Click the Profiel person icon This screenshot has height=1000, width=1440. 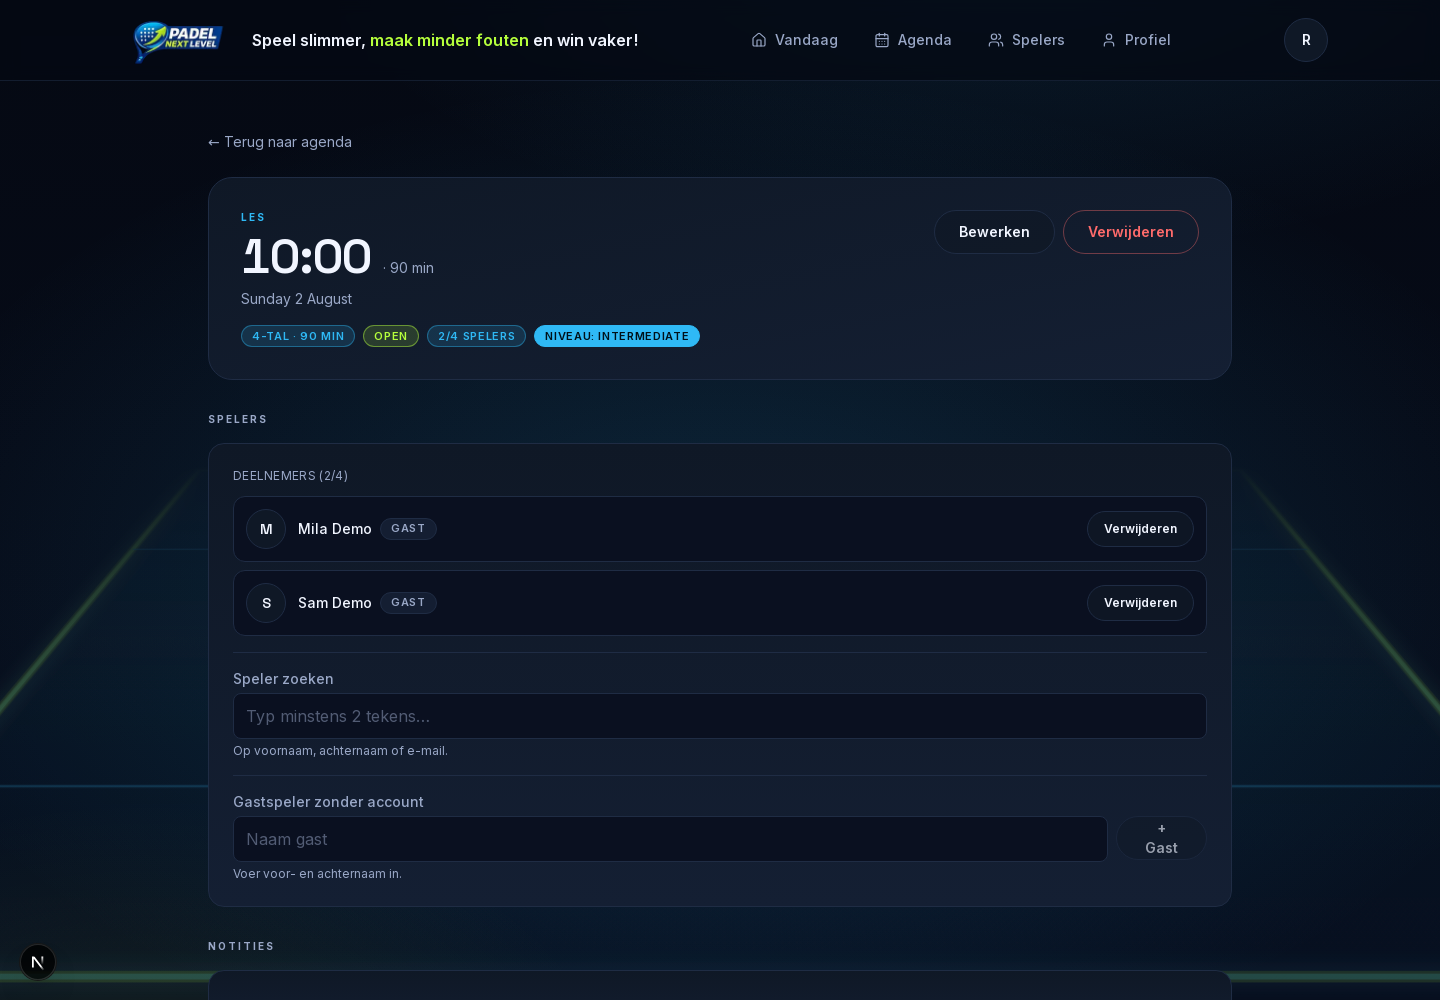pos(1109,40)
